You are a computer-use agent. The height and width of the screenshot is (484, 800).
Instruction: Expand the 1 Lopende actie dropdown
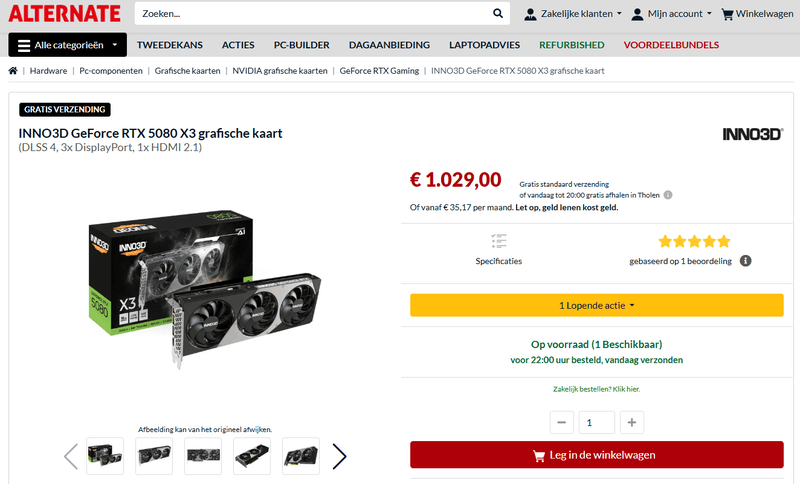coord(597,305)
